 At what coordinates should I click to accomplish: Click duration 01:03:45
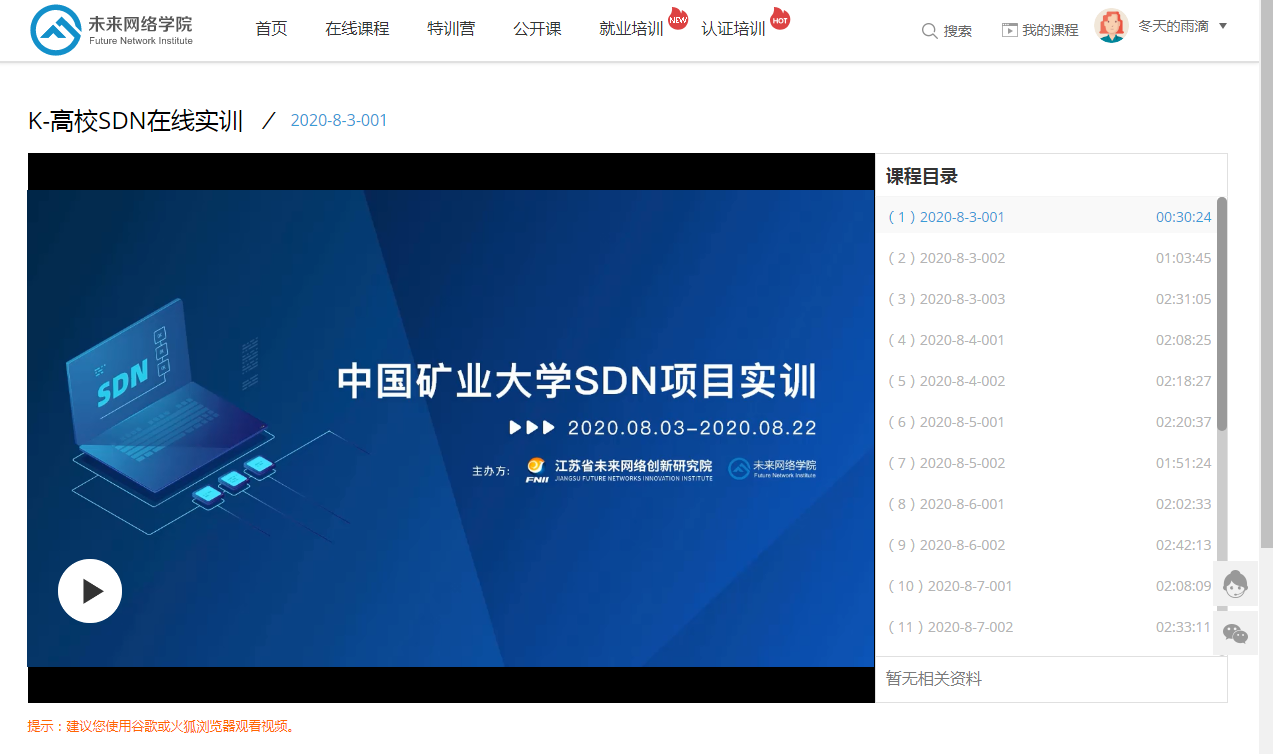click(1183, 258)
